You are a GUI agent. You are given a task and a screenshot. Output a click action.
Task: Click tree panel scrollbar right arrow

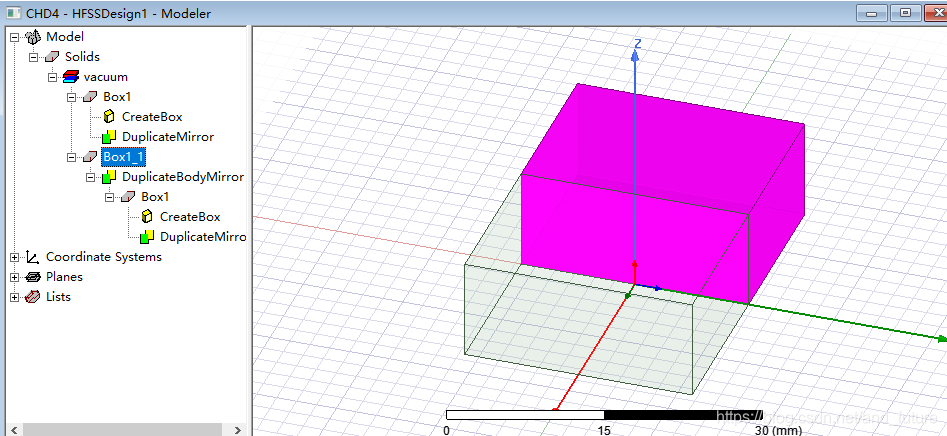238,430
